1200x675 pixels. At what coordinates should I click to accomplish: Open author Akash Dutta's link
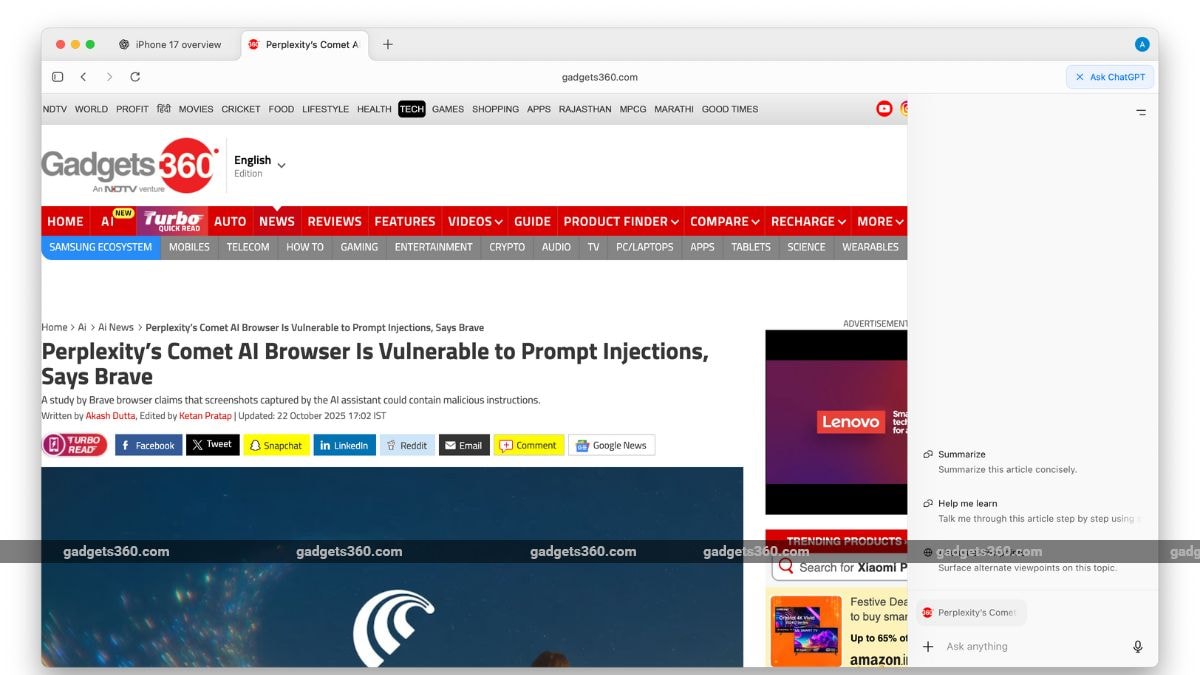112,416
